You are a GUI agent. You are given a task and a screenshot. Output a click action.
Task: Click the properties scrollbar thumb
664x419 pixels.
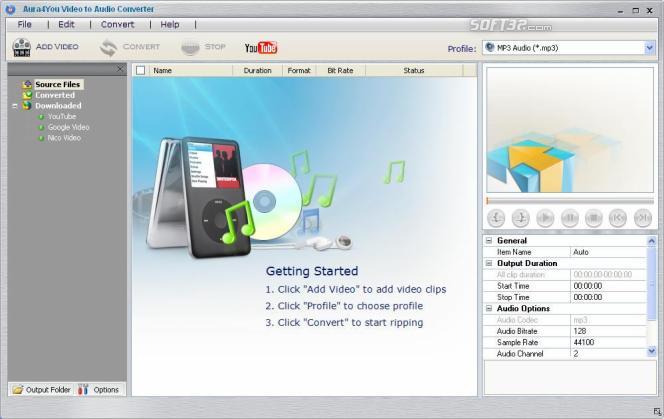tap(651, 284)
